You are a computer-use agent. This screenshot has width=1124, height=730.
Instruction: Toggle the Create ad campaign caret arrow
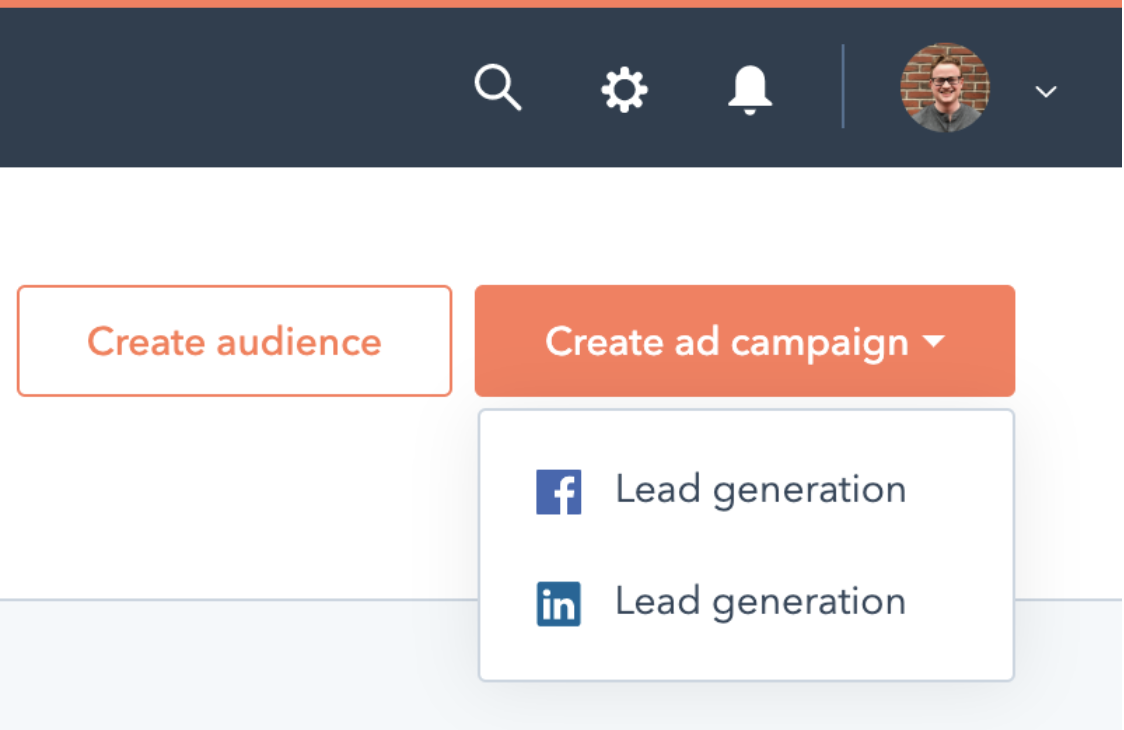[933, 342]
